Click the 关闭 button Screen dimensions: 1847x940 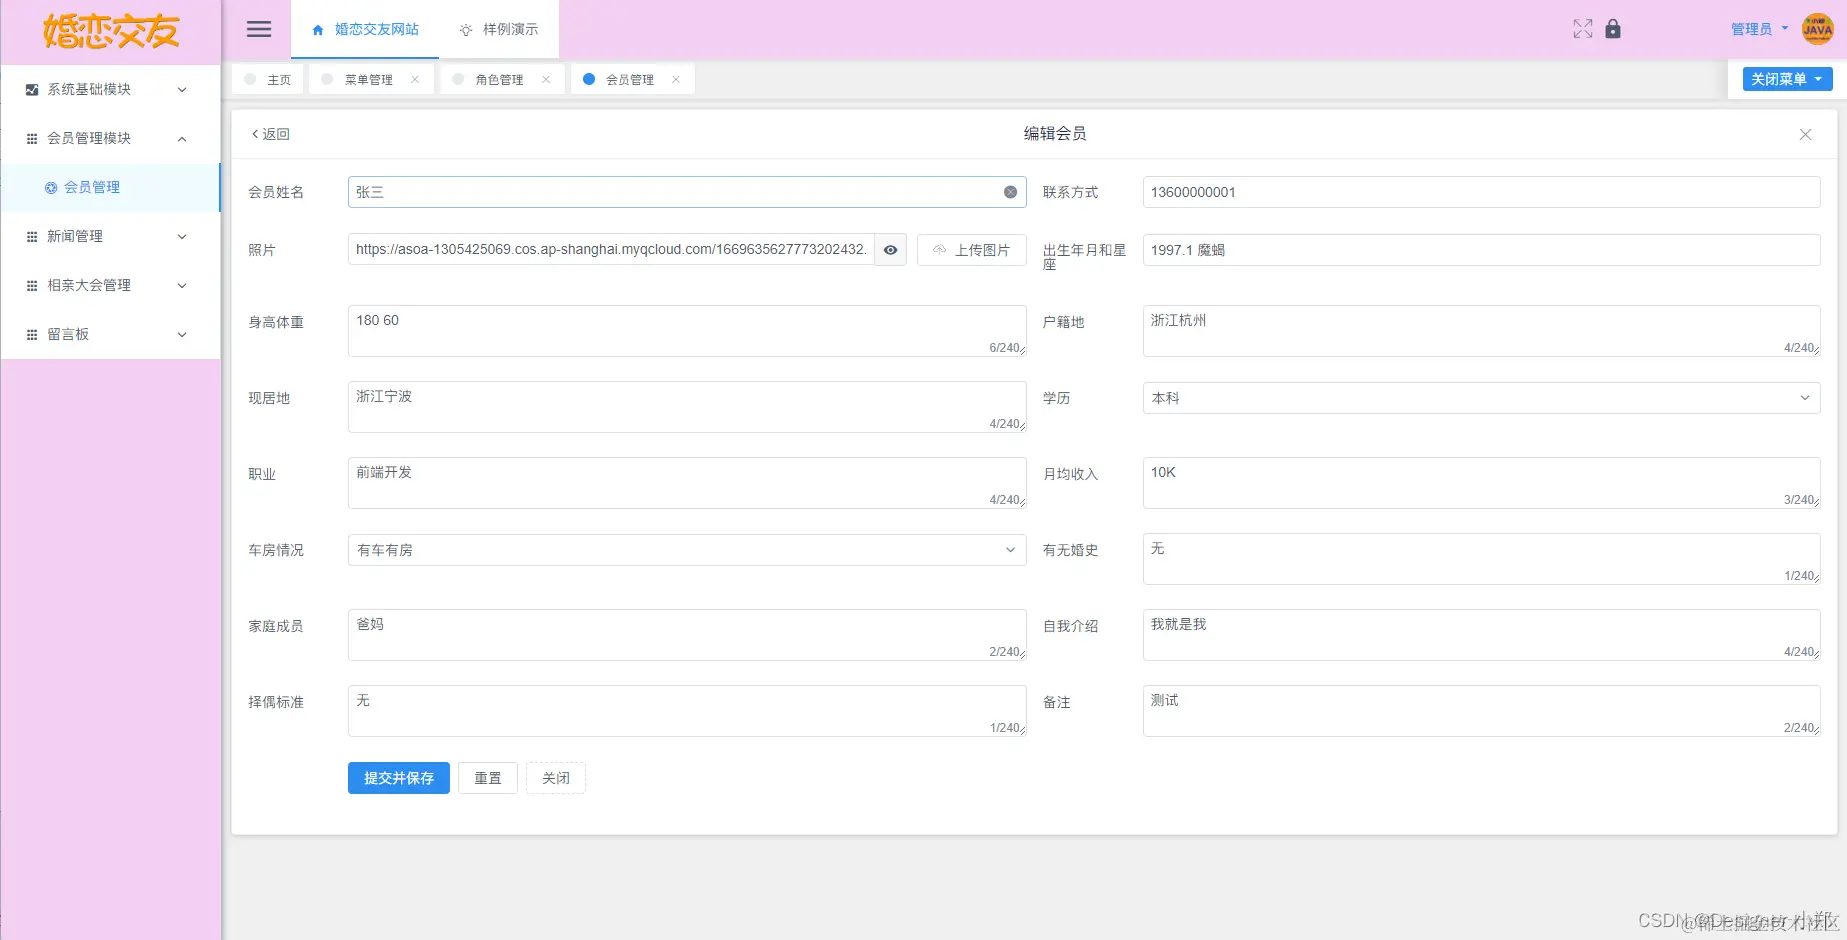(x=556, y=778)
